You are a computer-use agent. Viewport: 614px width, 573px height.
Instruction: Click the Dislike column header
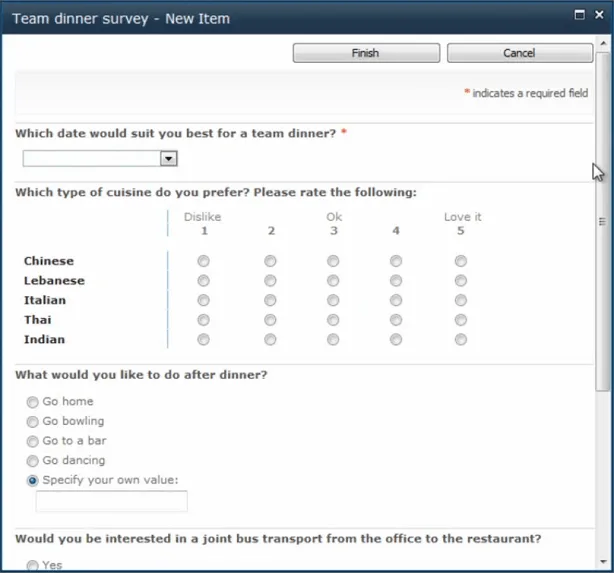202,217
